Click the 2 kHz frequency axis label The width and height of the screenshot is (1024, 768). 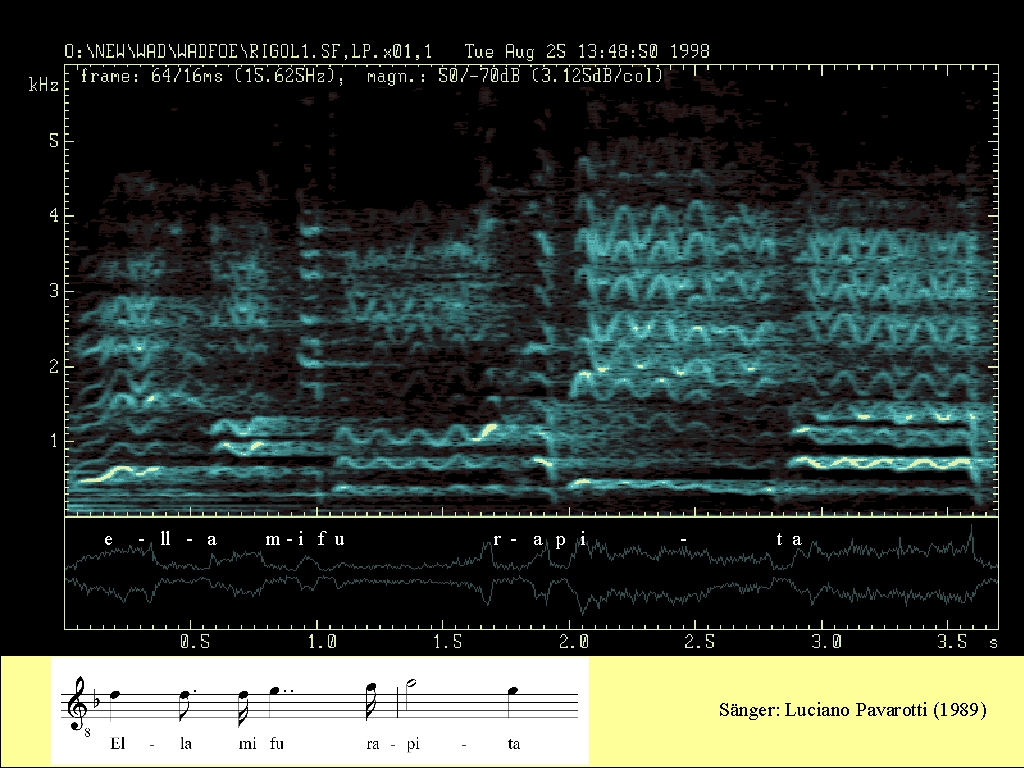coord(55,367)
